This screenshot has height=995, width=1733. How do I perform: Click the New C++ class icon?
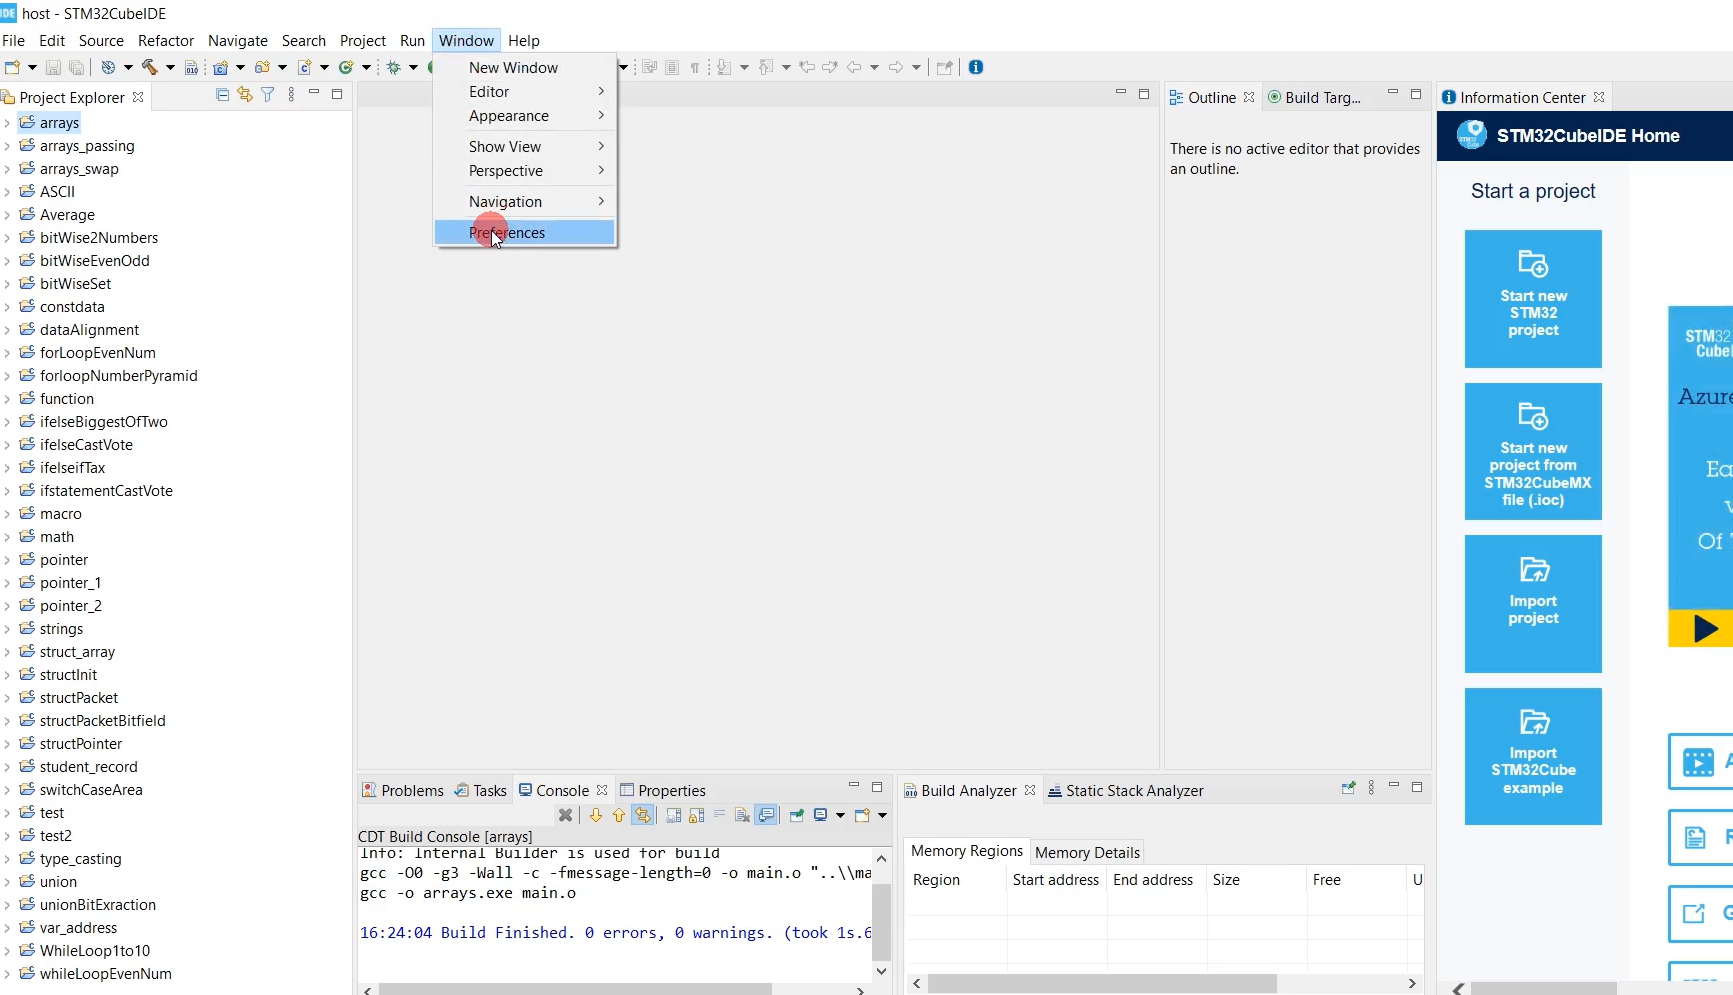click(x=346, y=67)
